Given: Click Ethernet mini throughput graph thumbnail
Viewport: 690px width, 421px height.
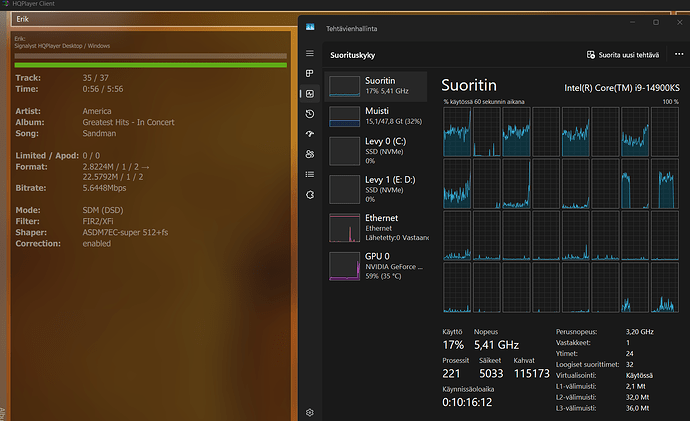Looking at the screenshot, I should click(x=344, y=227).
